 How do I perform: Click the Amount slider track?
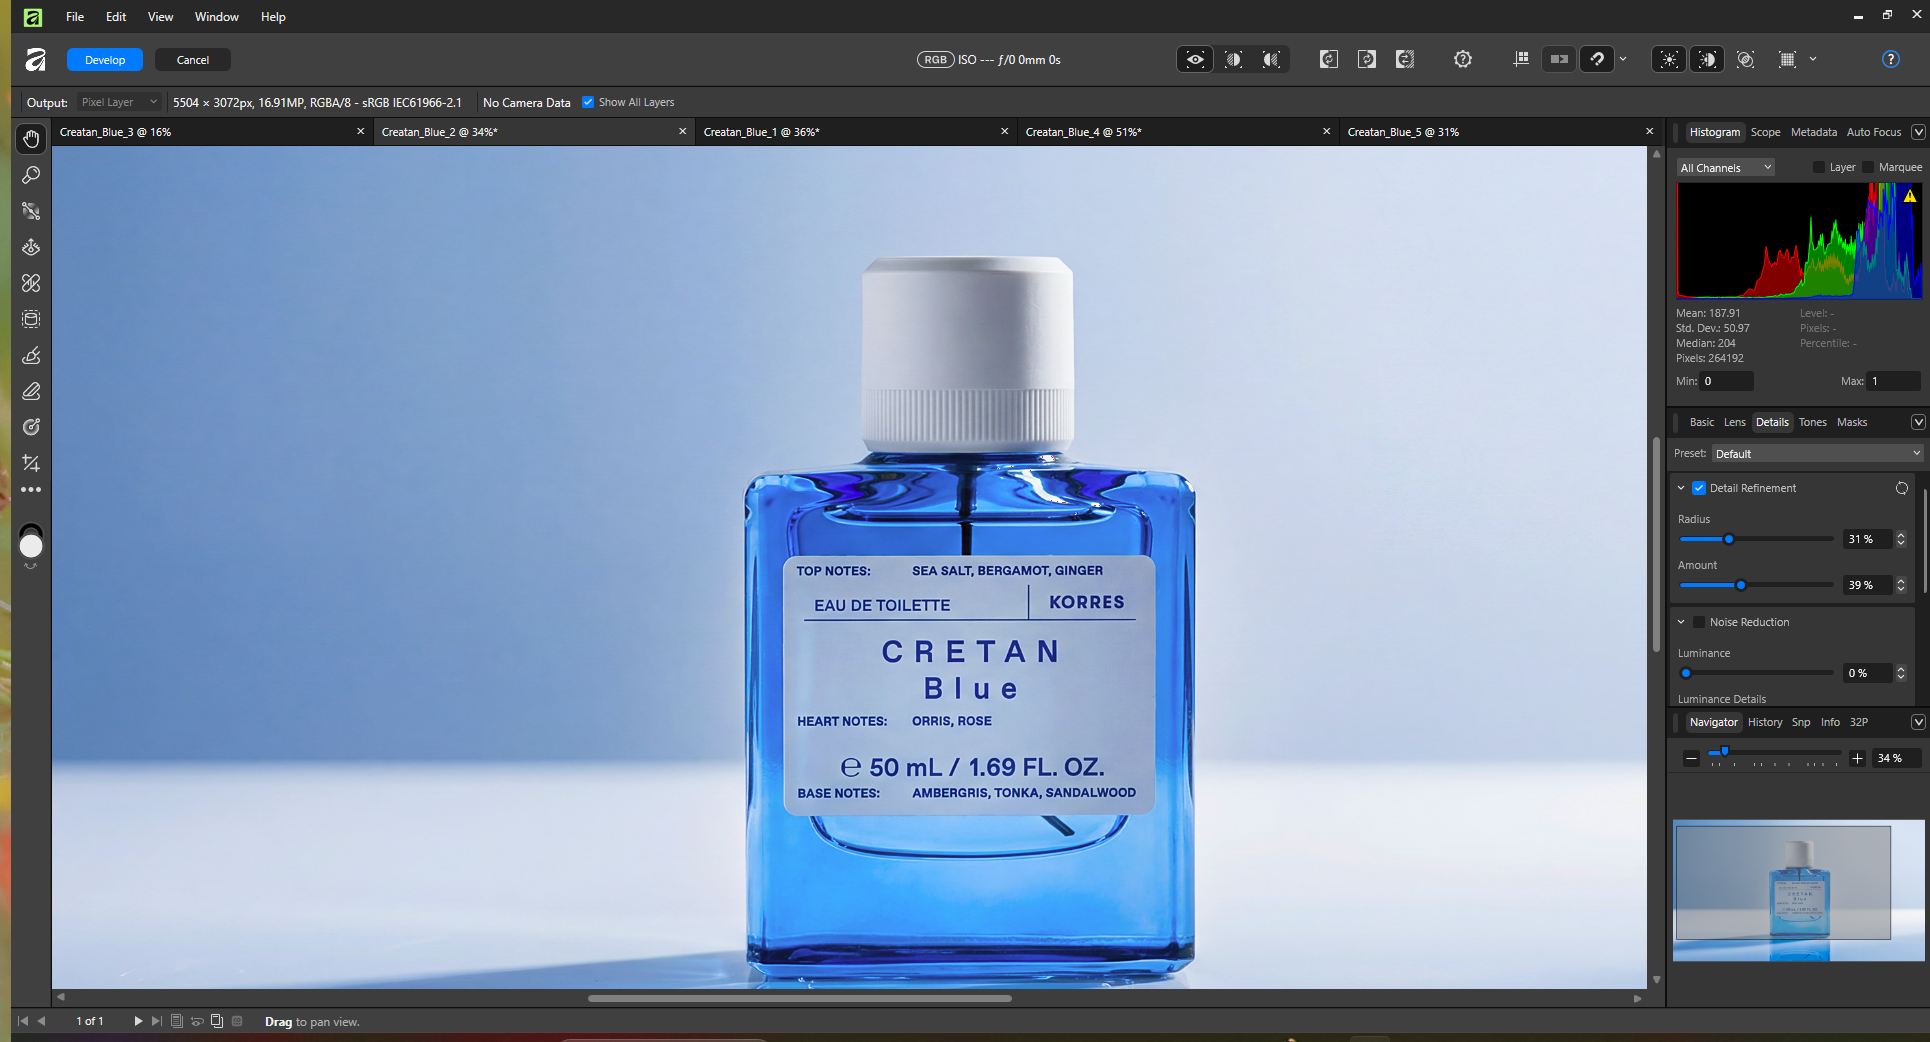tap(1756, 585)
